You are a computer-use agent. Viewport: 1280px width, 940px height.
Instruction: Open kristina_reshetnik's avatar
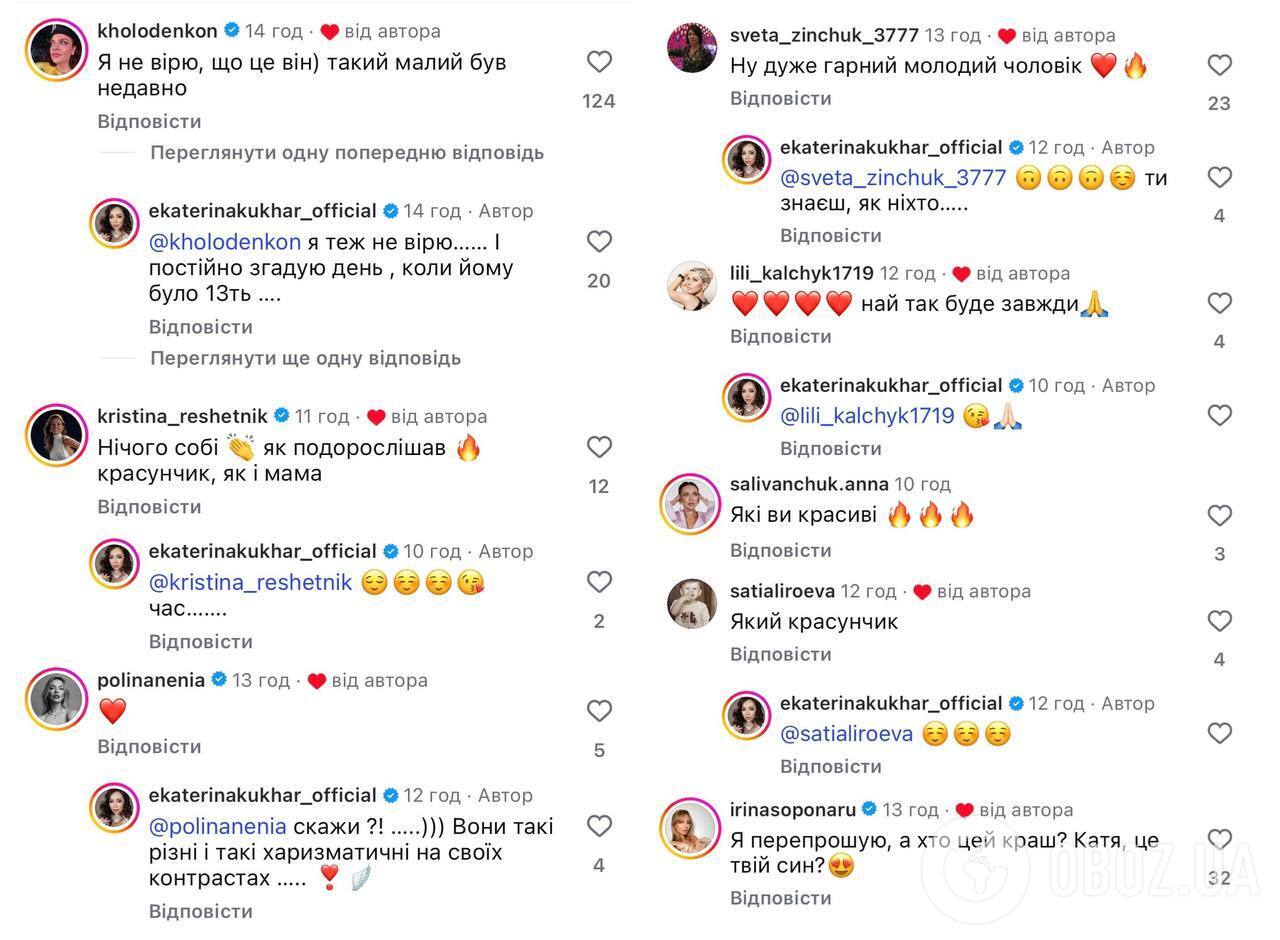pos(56,435)
